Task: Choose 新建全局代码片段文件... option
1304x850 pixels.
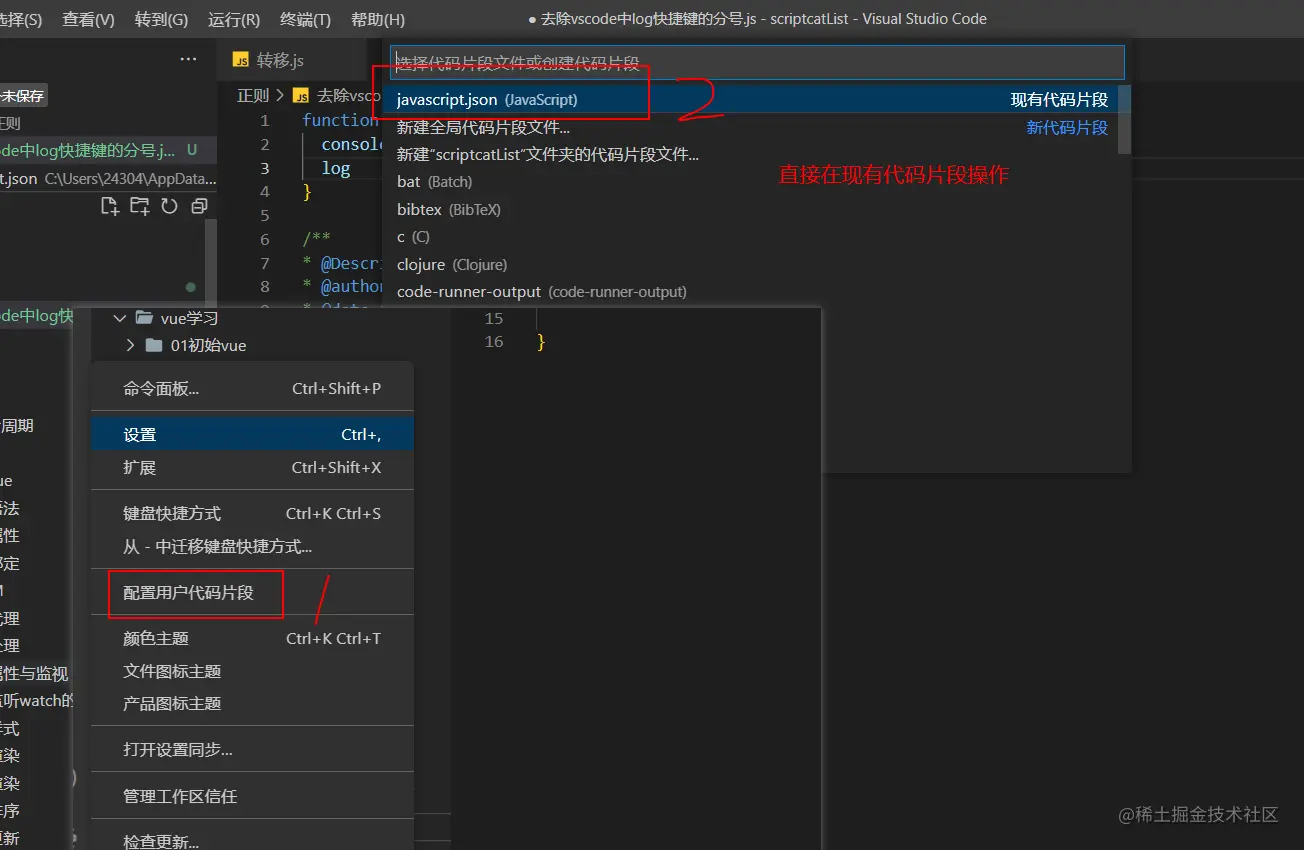Action: 749,127
